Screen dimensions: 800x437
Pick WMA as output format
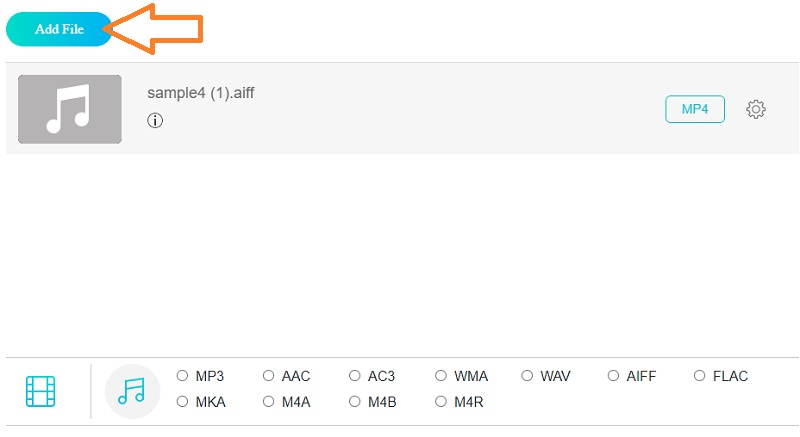click(441, 377)
